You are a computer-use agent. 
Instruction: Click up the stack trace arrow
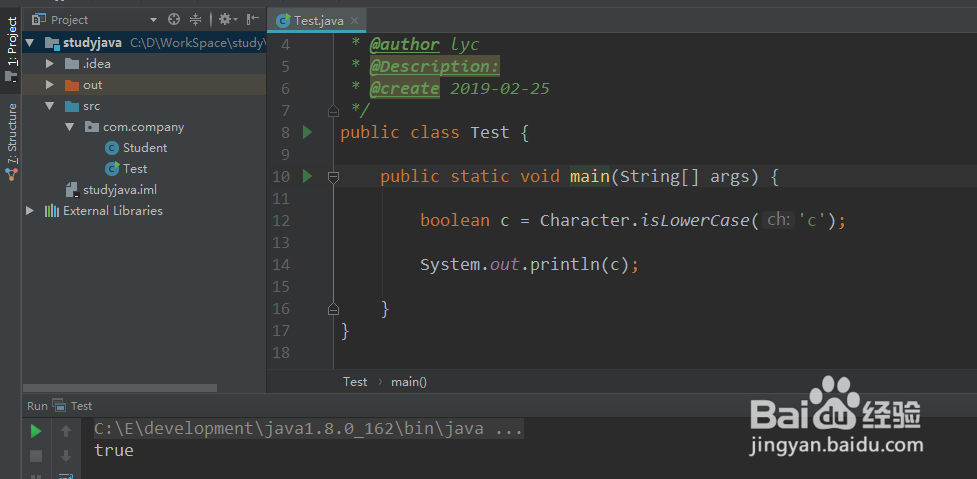pyautogui.click(x=65, y=431)
